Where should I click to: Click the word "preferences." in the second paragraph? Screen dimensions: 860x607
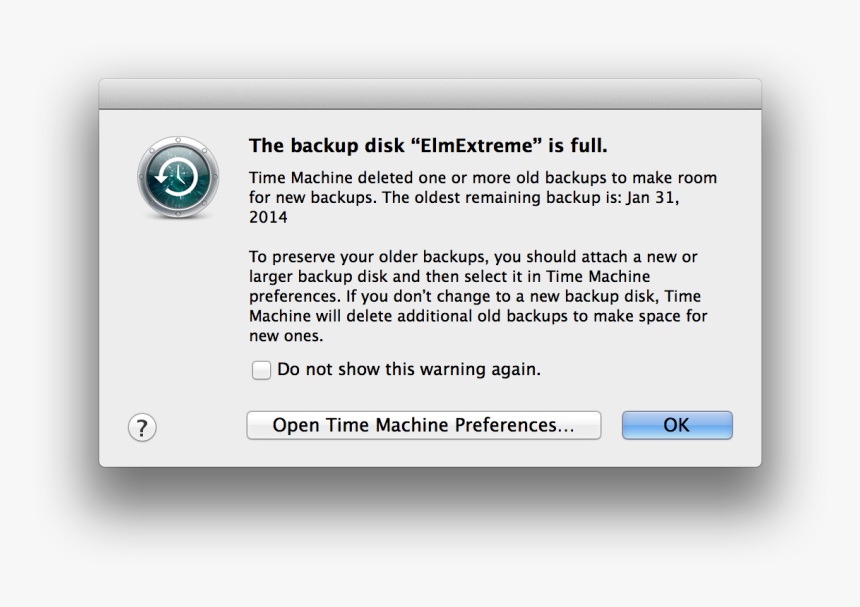pos(295,297)
